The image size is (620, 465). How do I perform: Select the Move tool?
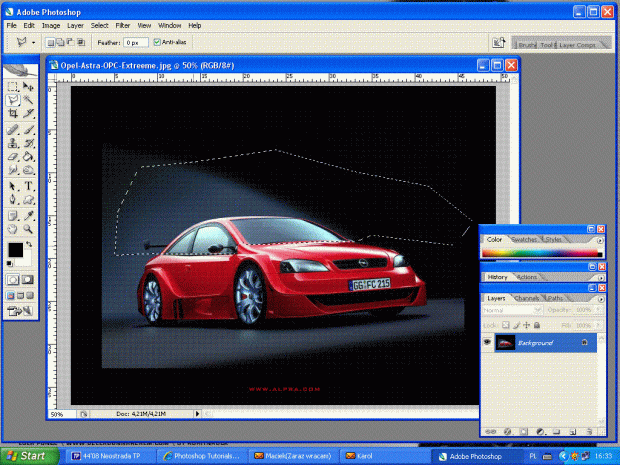click(x=29, y=86)
